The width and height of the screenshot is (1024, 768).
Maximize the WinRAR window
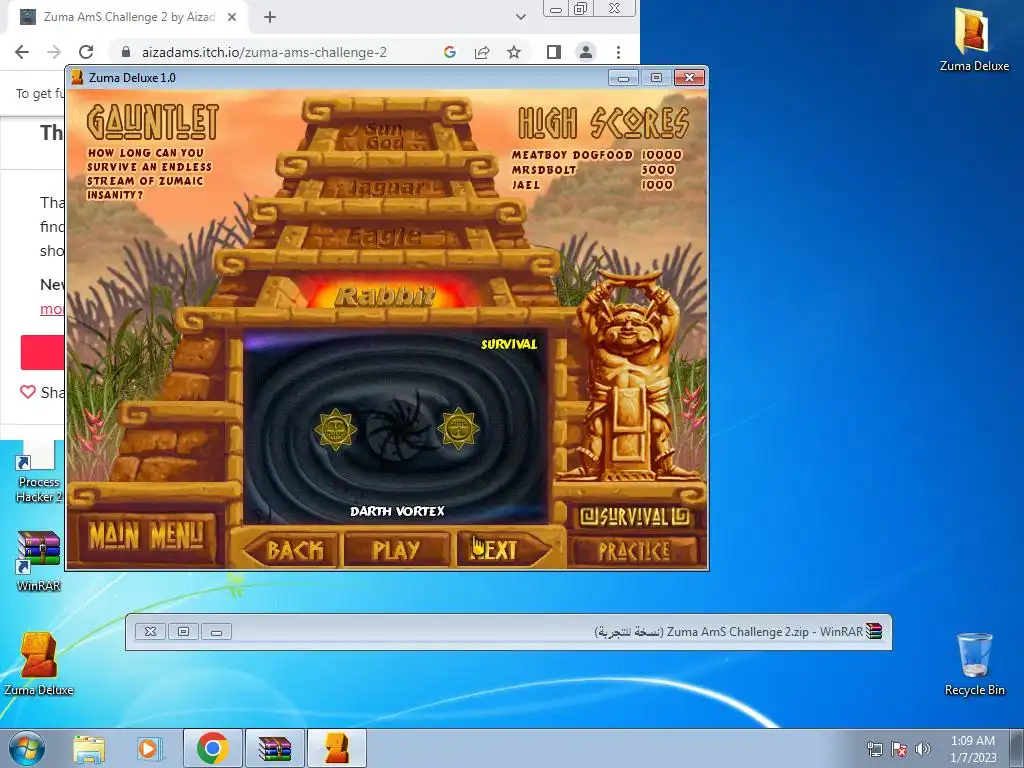pos(184,632)
